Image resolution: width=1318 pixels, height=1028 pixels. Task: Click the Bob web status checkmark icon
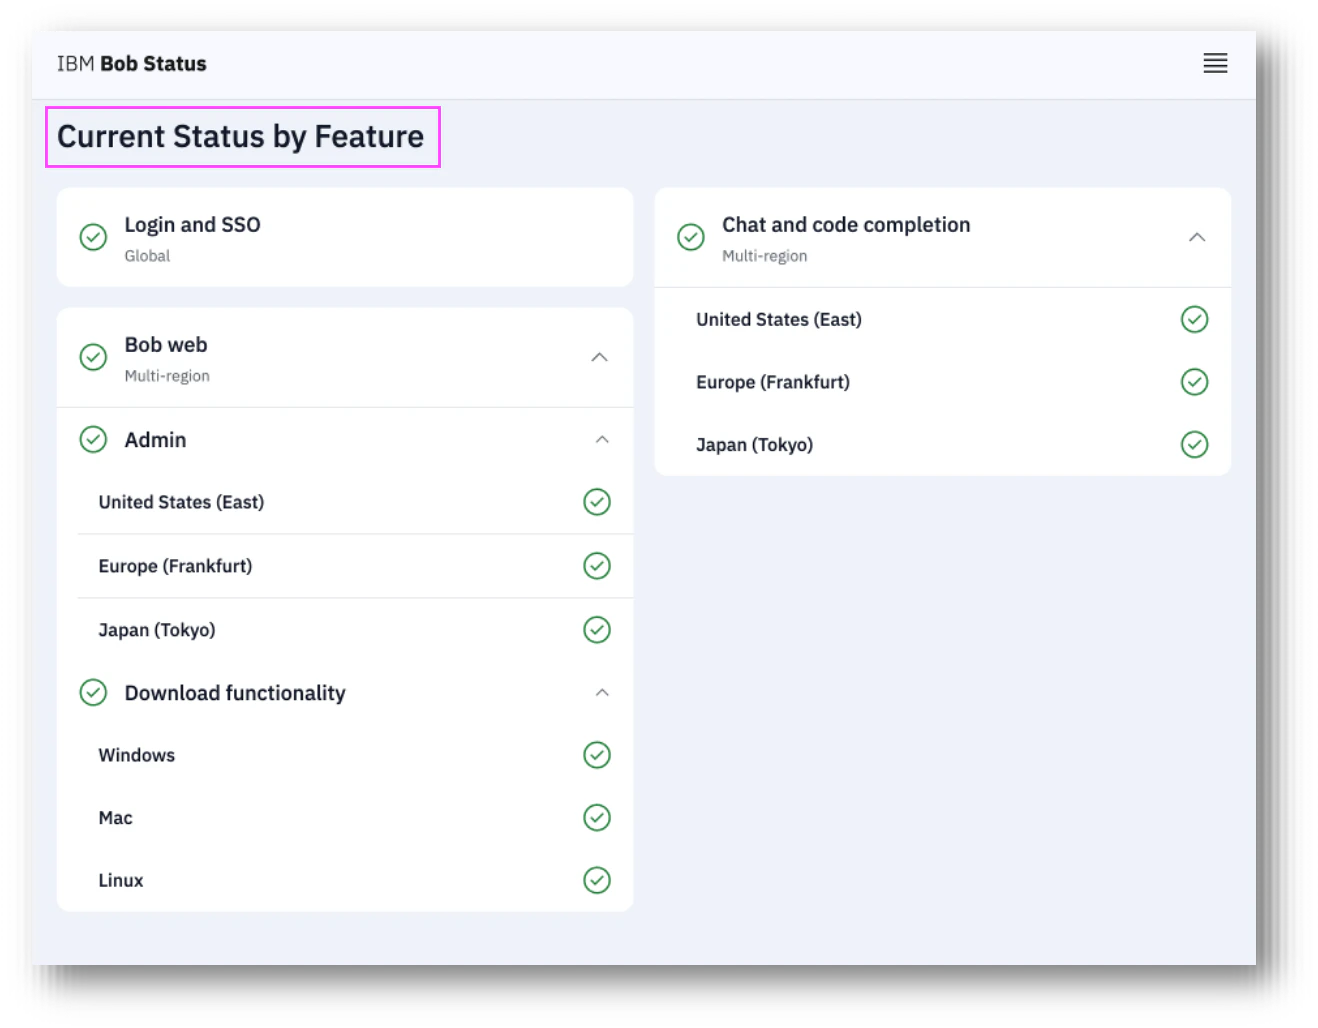(x=93, y=357)
